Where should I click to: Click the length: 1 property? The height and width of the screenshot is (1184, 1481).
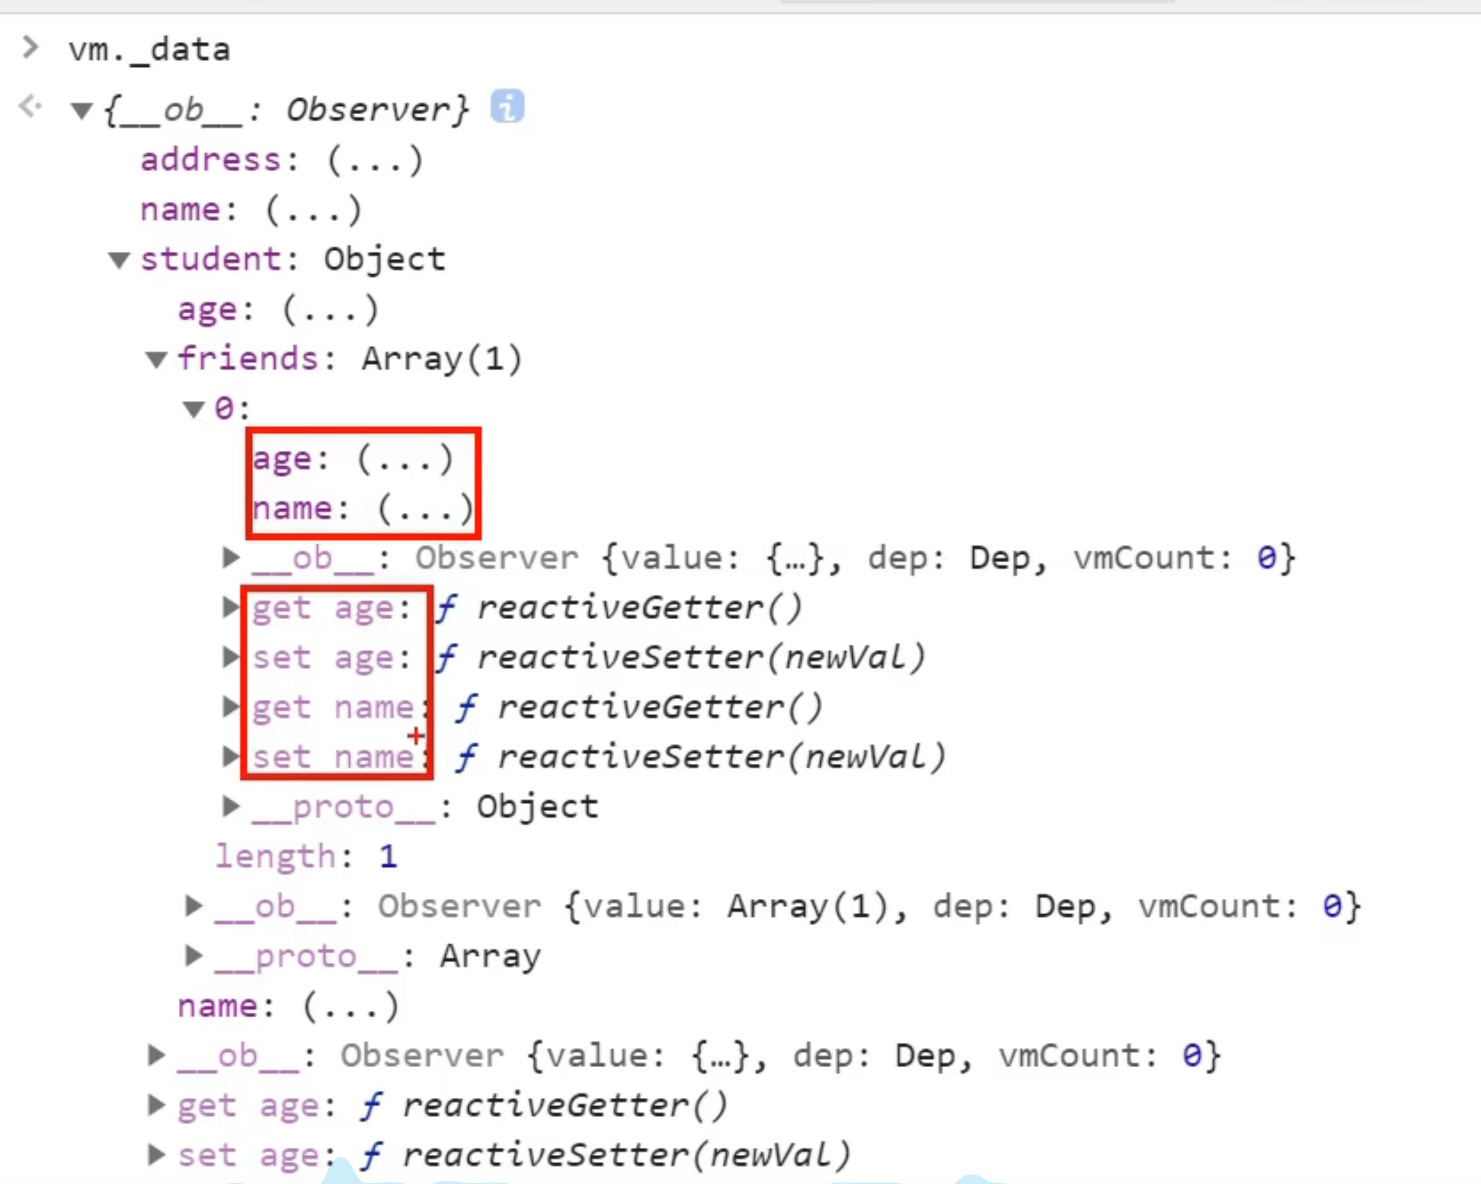point(305,856)
